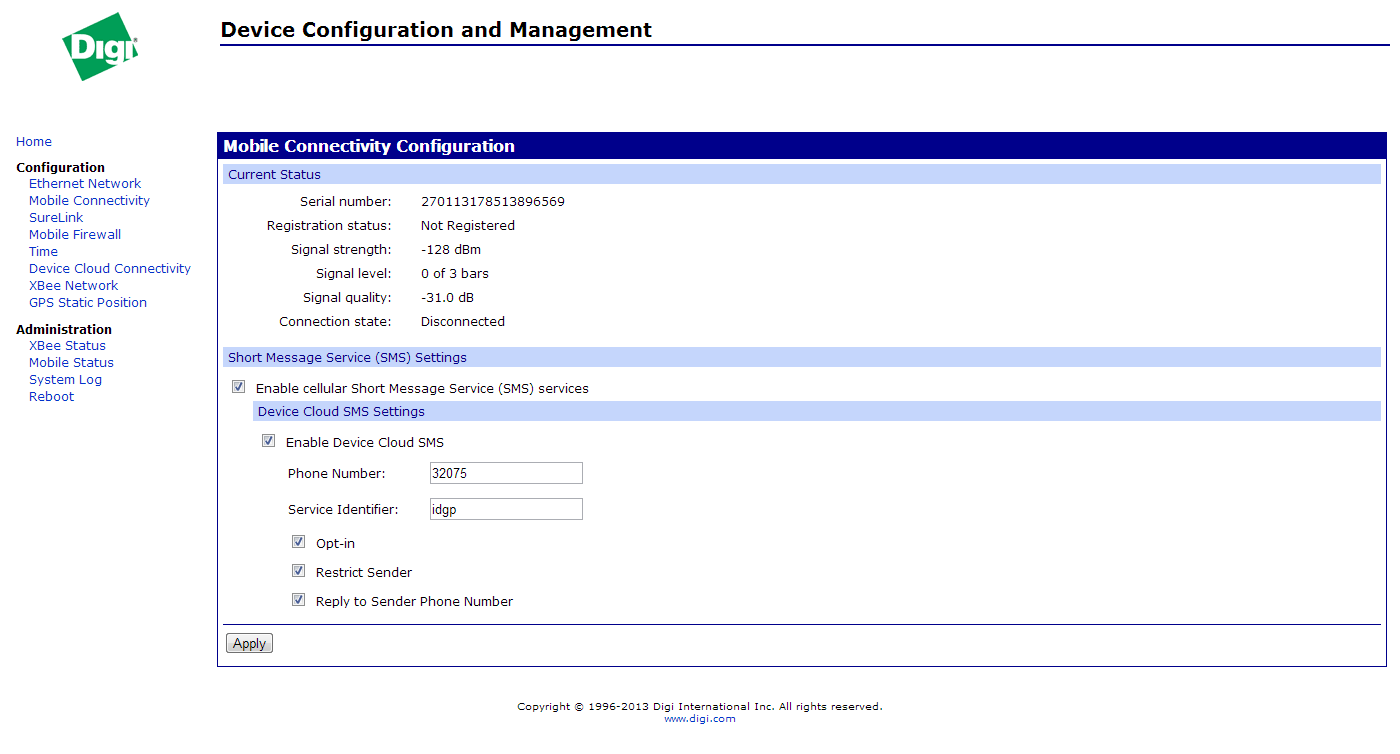Open Mobile Firewall configuration
1400x754 pixels.
coord(75,235)
